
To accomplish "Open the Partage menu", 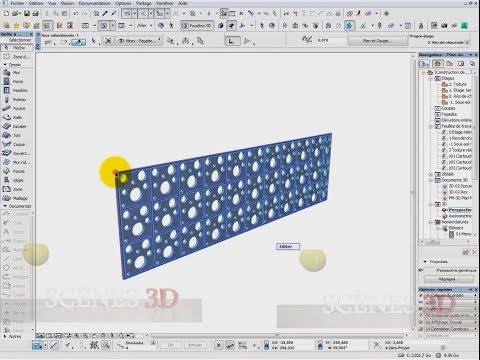I will (x=144, y=3).
